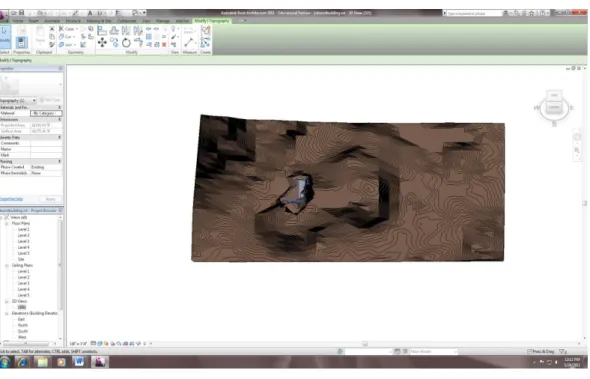This screenshot has height=379, width=590.
Task: Click the Apply button in Properties
Action: click(50, 199)
